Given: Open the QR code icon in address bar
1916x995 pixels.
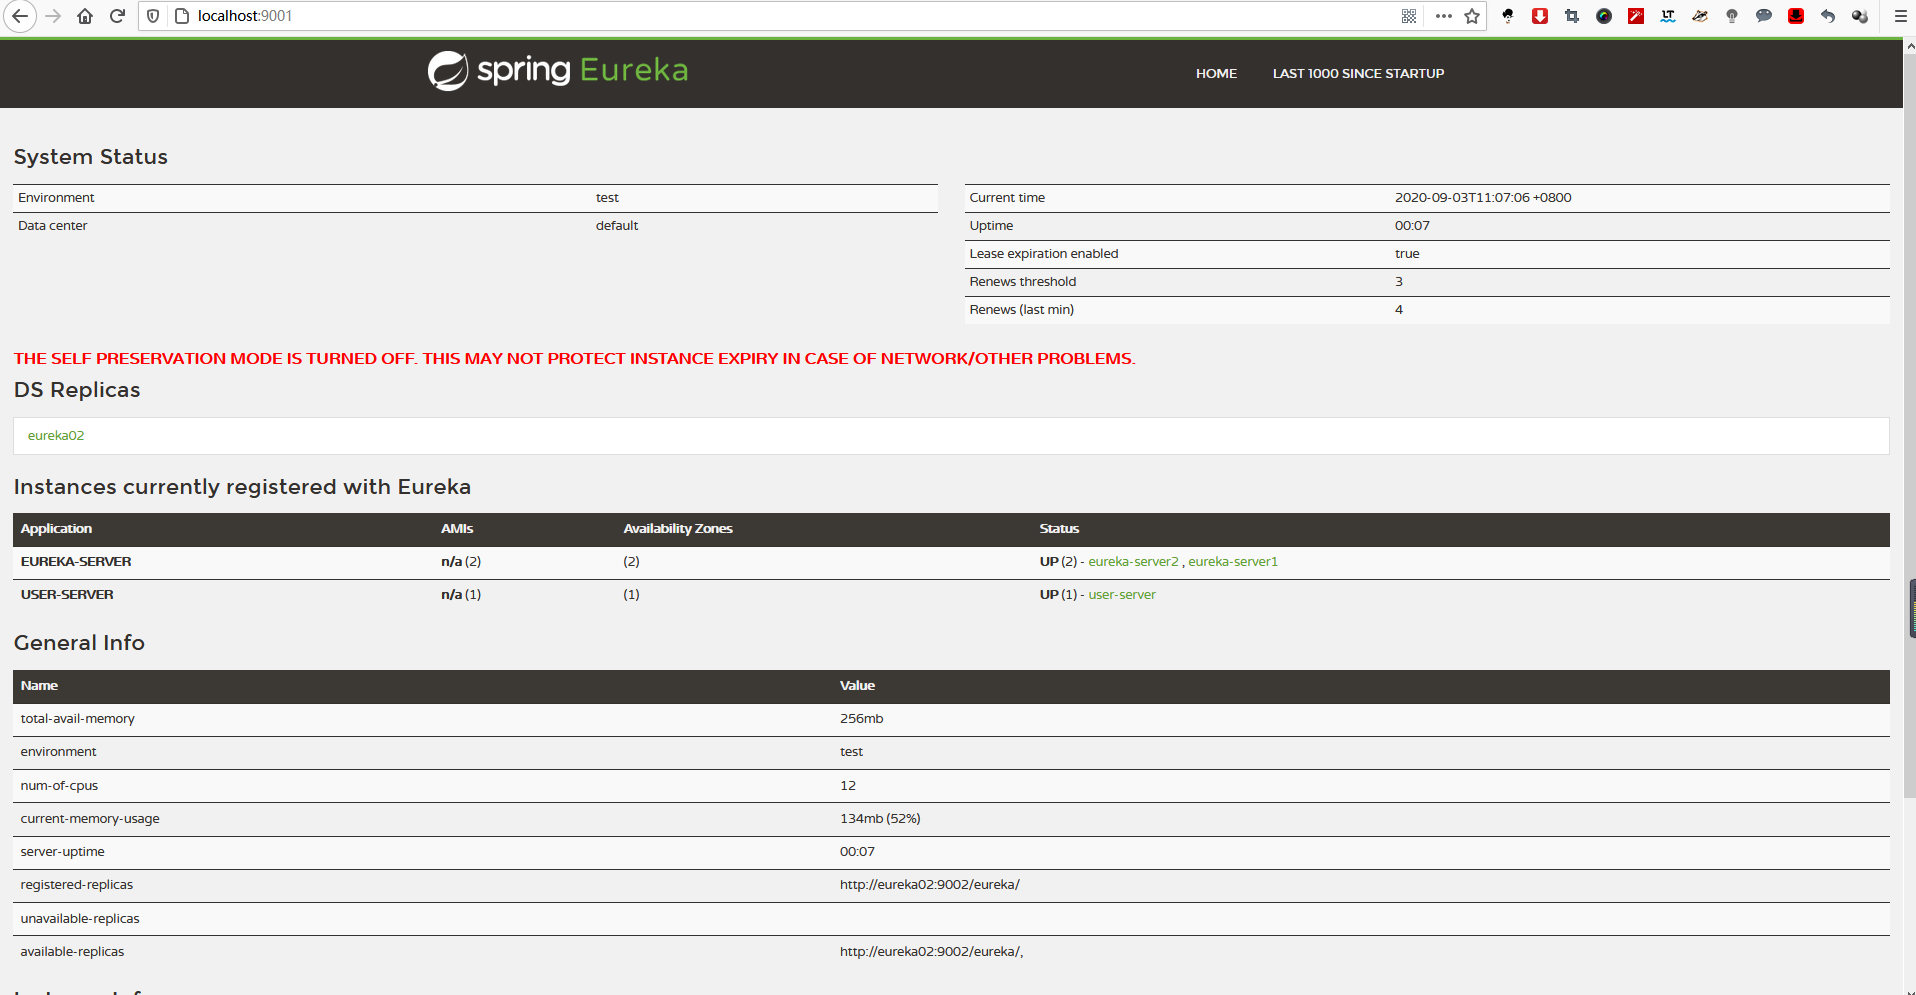Looking at the screenshot, I should click(x=1409, y=16).
